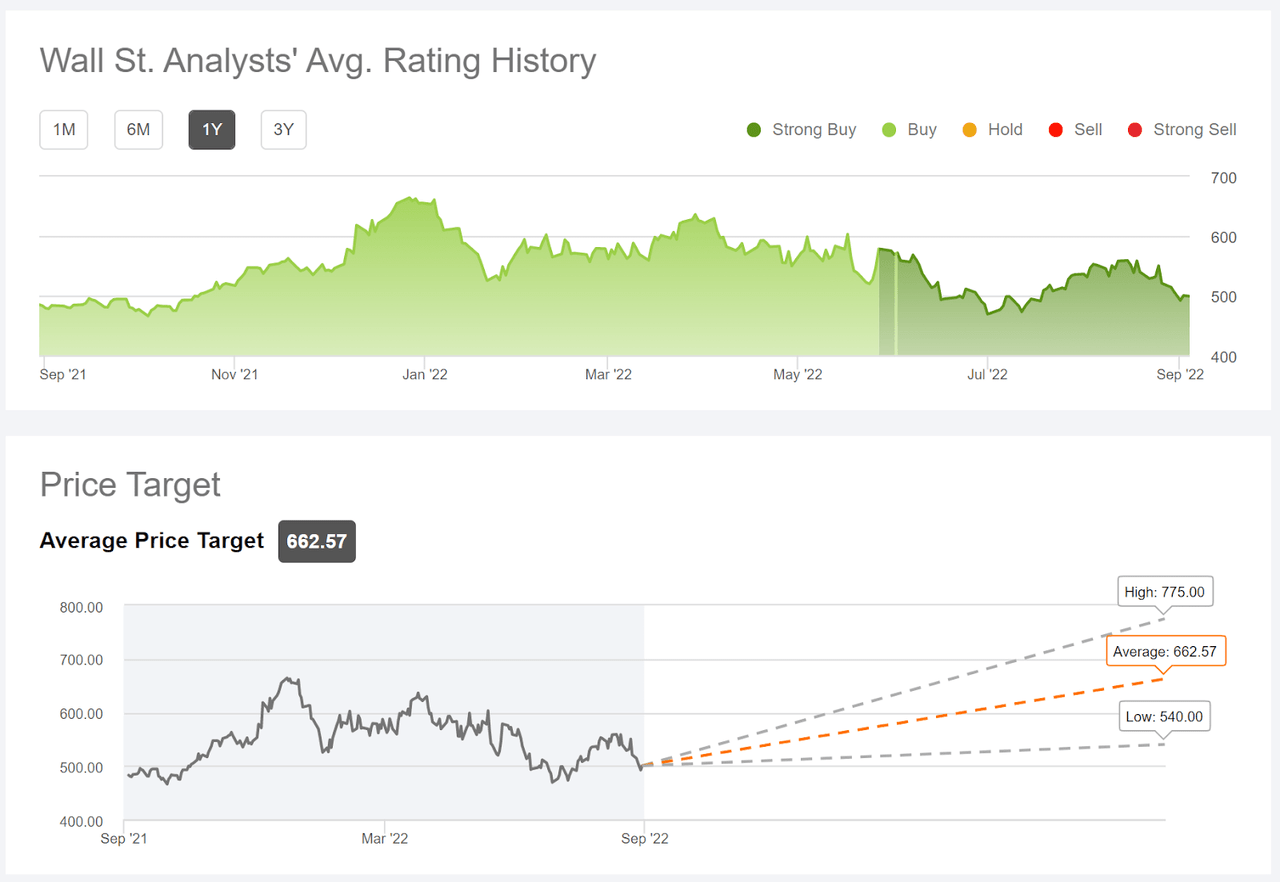Click the Sep '21 label on rating chart
Image resolution: width=1280 pixels, height=882 pixels.
point(64,374)
